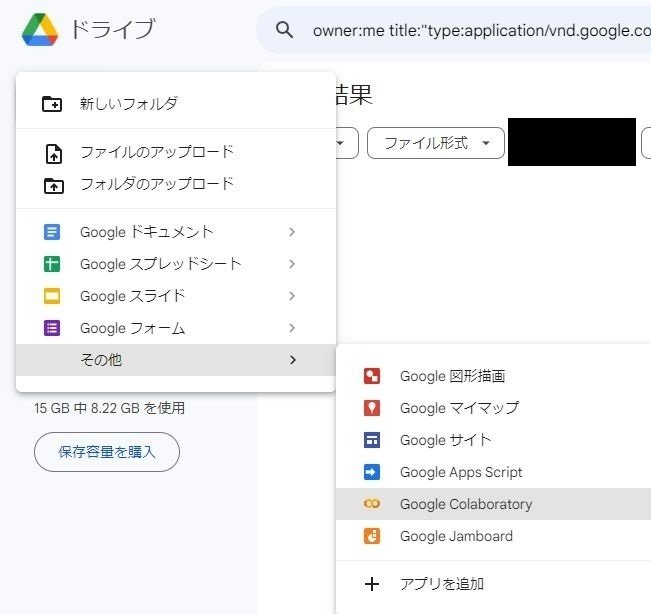Select Google サイト from submenu
The height and width of the screenshot is (614, 651).
(x=493, y=440)
